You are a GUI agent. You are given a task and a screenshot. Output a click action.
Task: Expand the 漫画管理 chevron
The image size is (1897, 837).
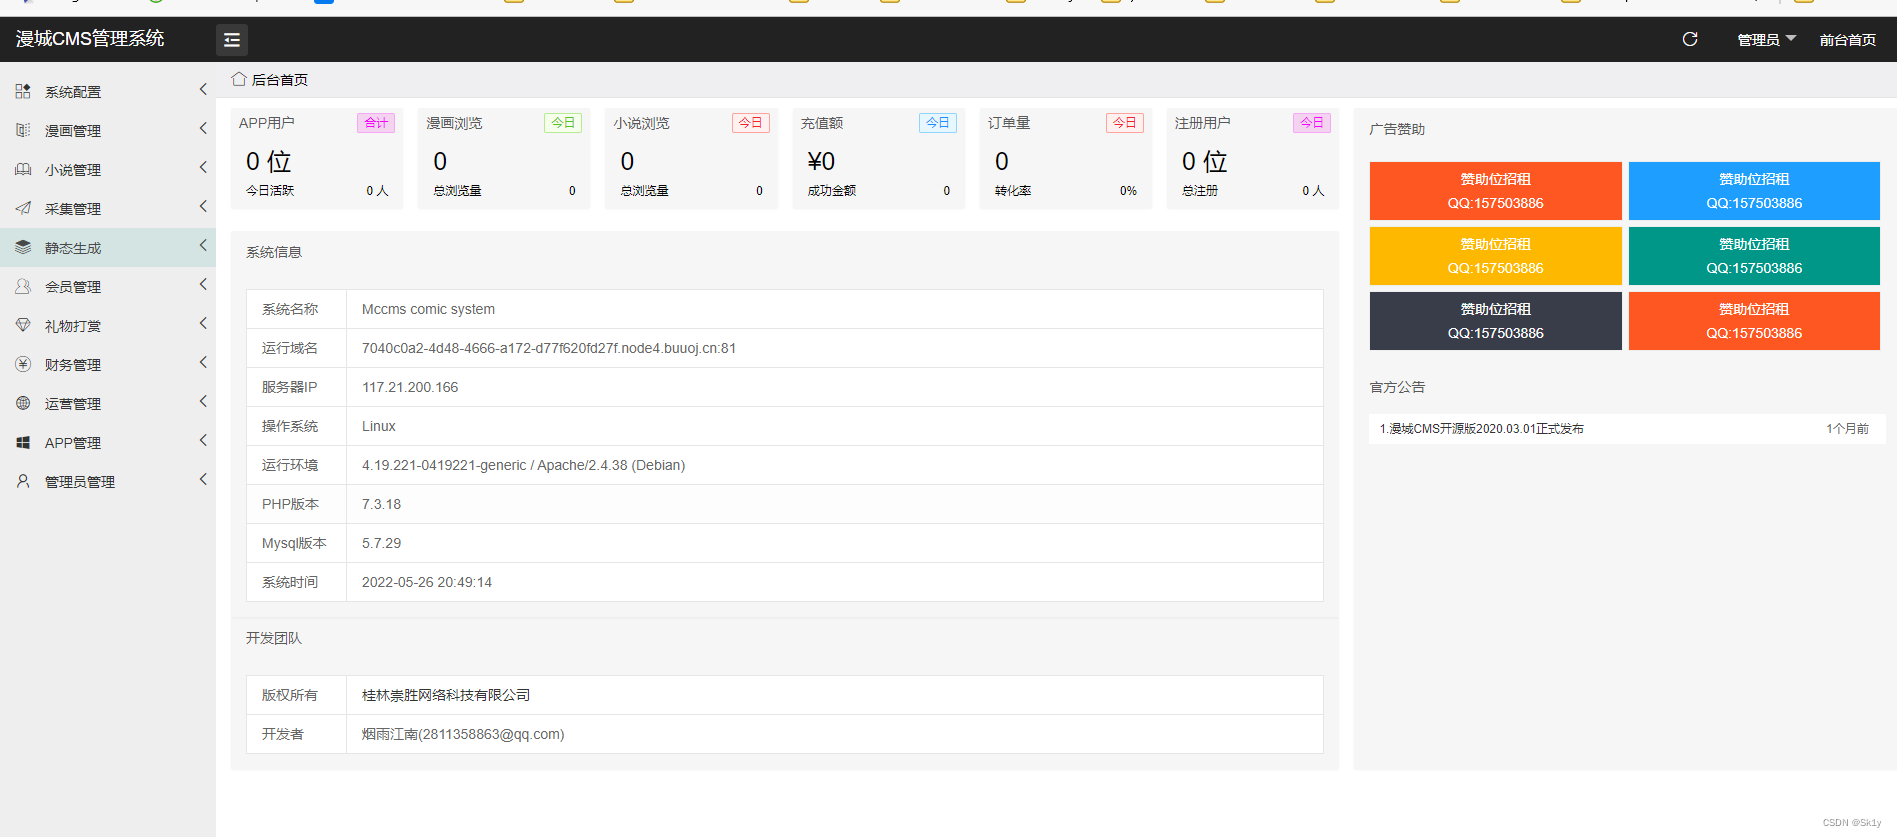click(x=203, y=129)
